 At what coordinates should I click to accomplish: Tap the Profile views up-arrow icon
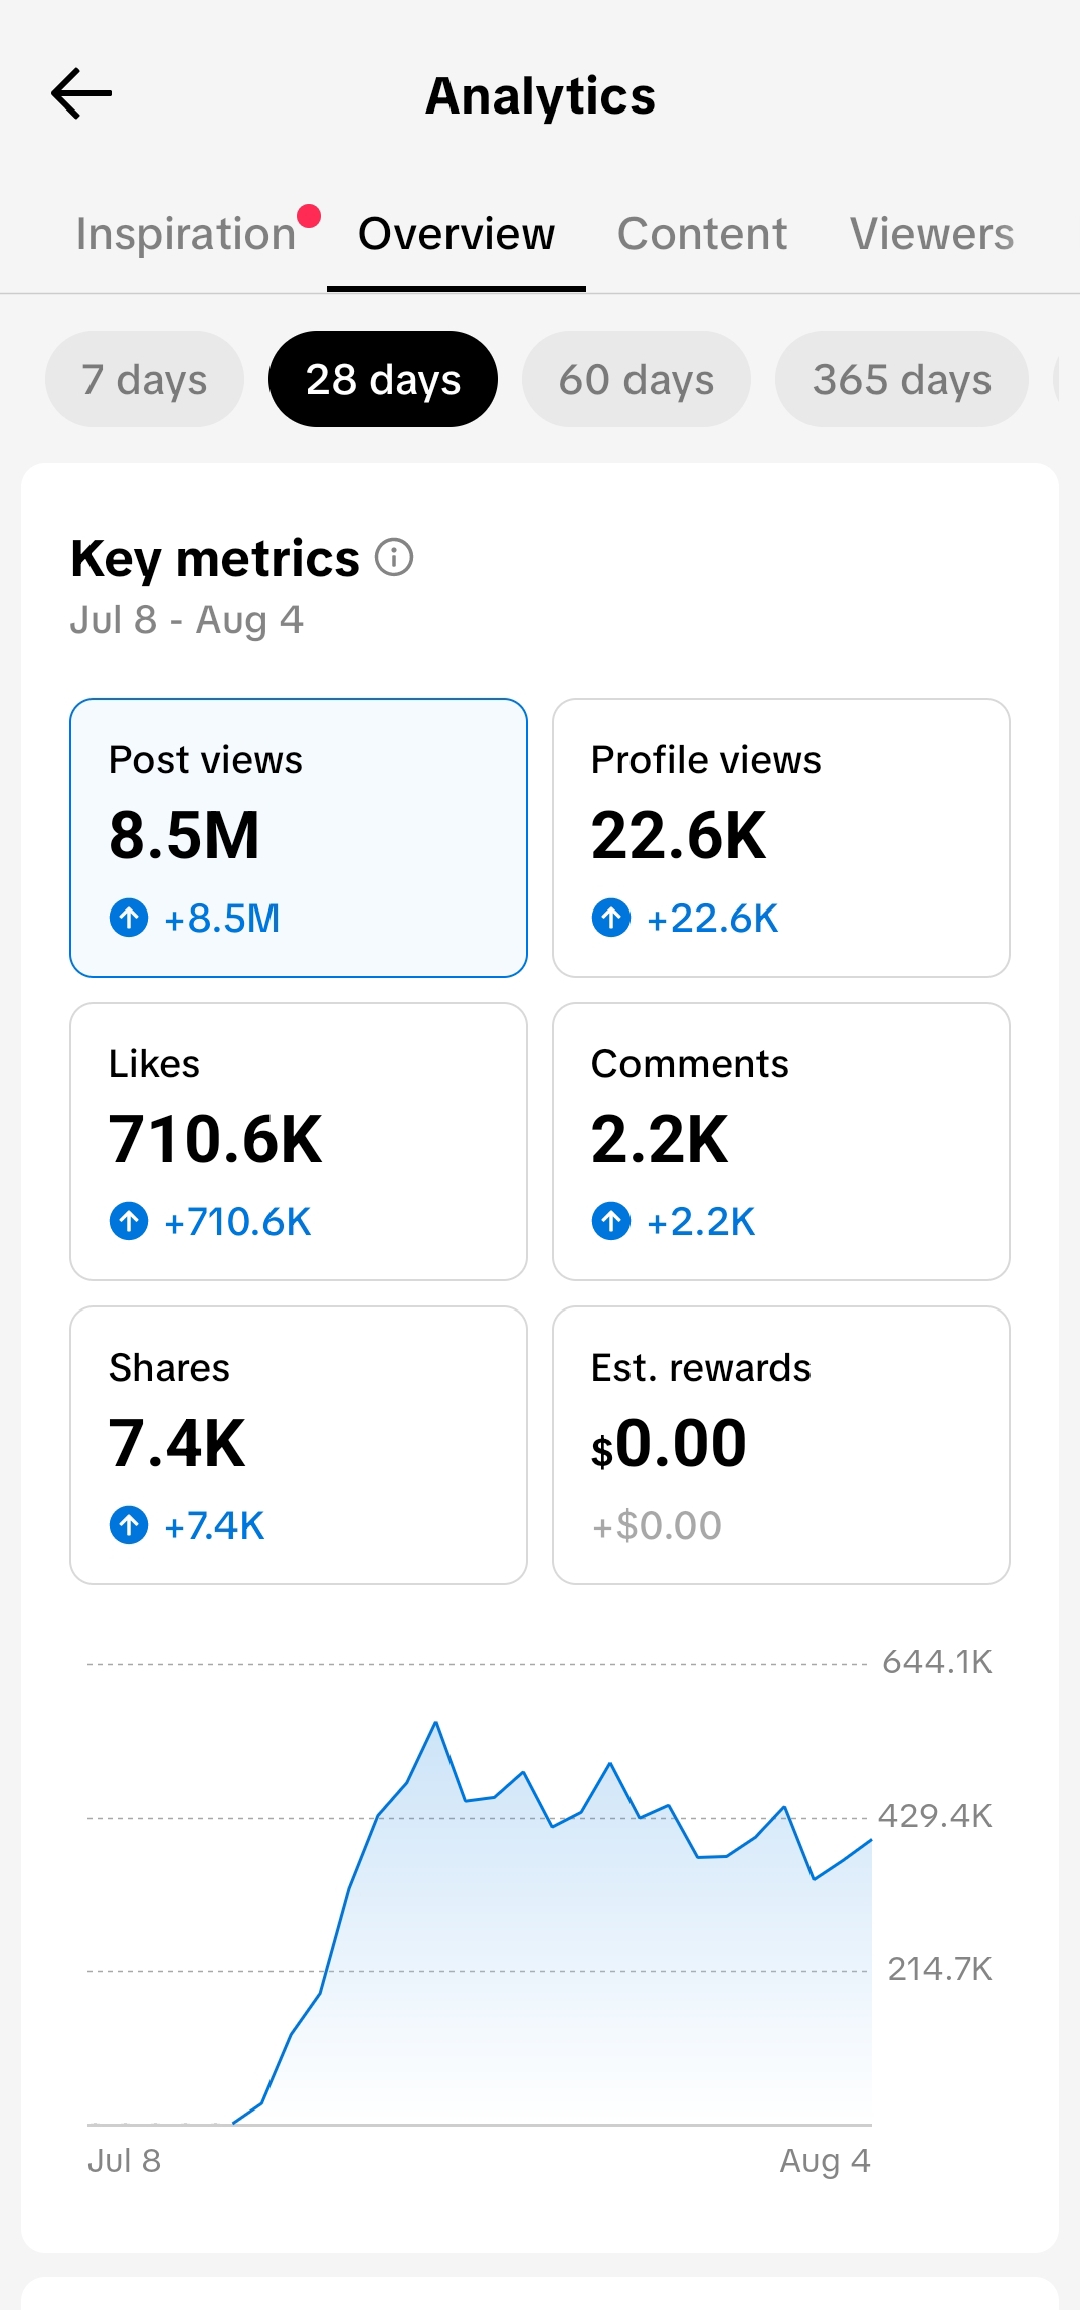pyautogui.click(x=611, y=917)
